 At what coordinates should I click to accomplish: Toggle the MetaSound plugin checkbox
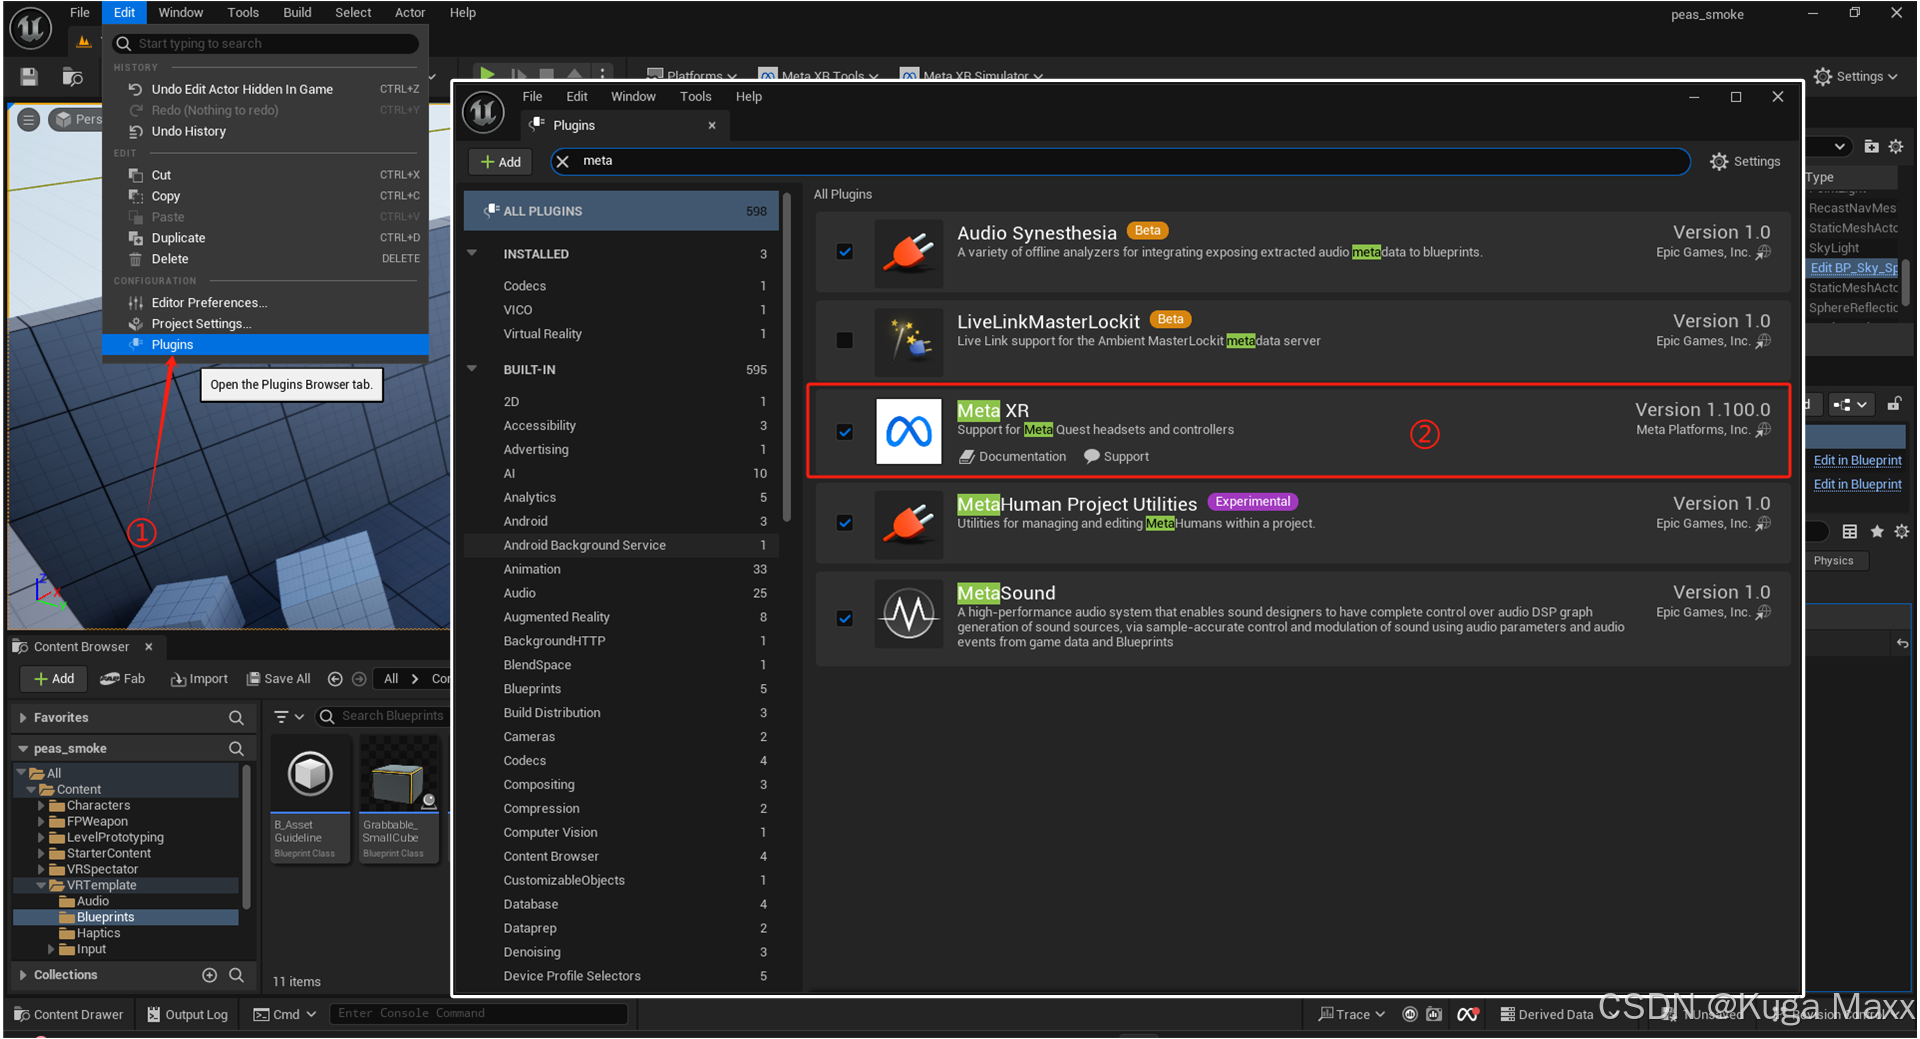pyautogui.click(x=845, y=618)
